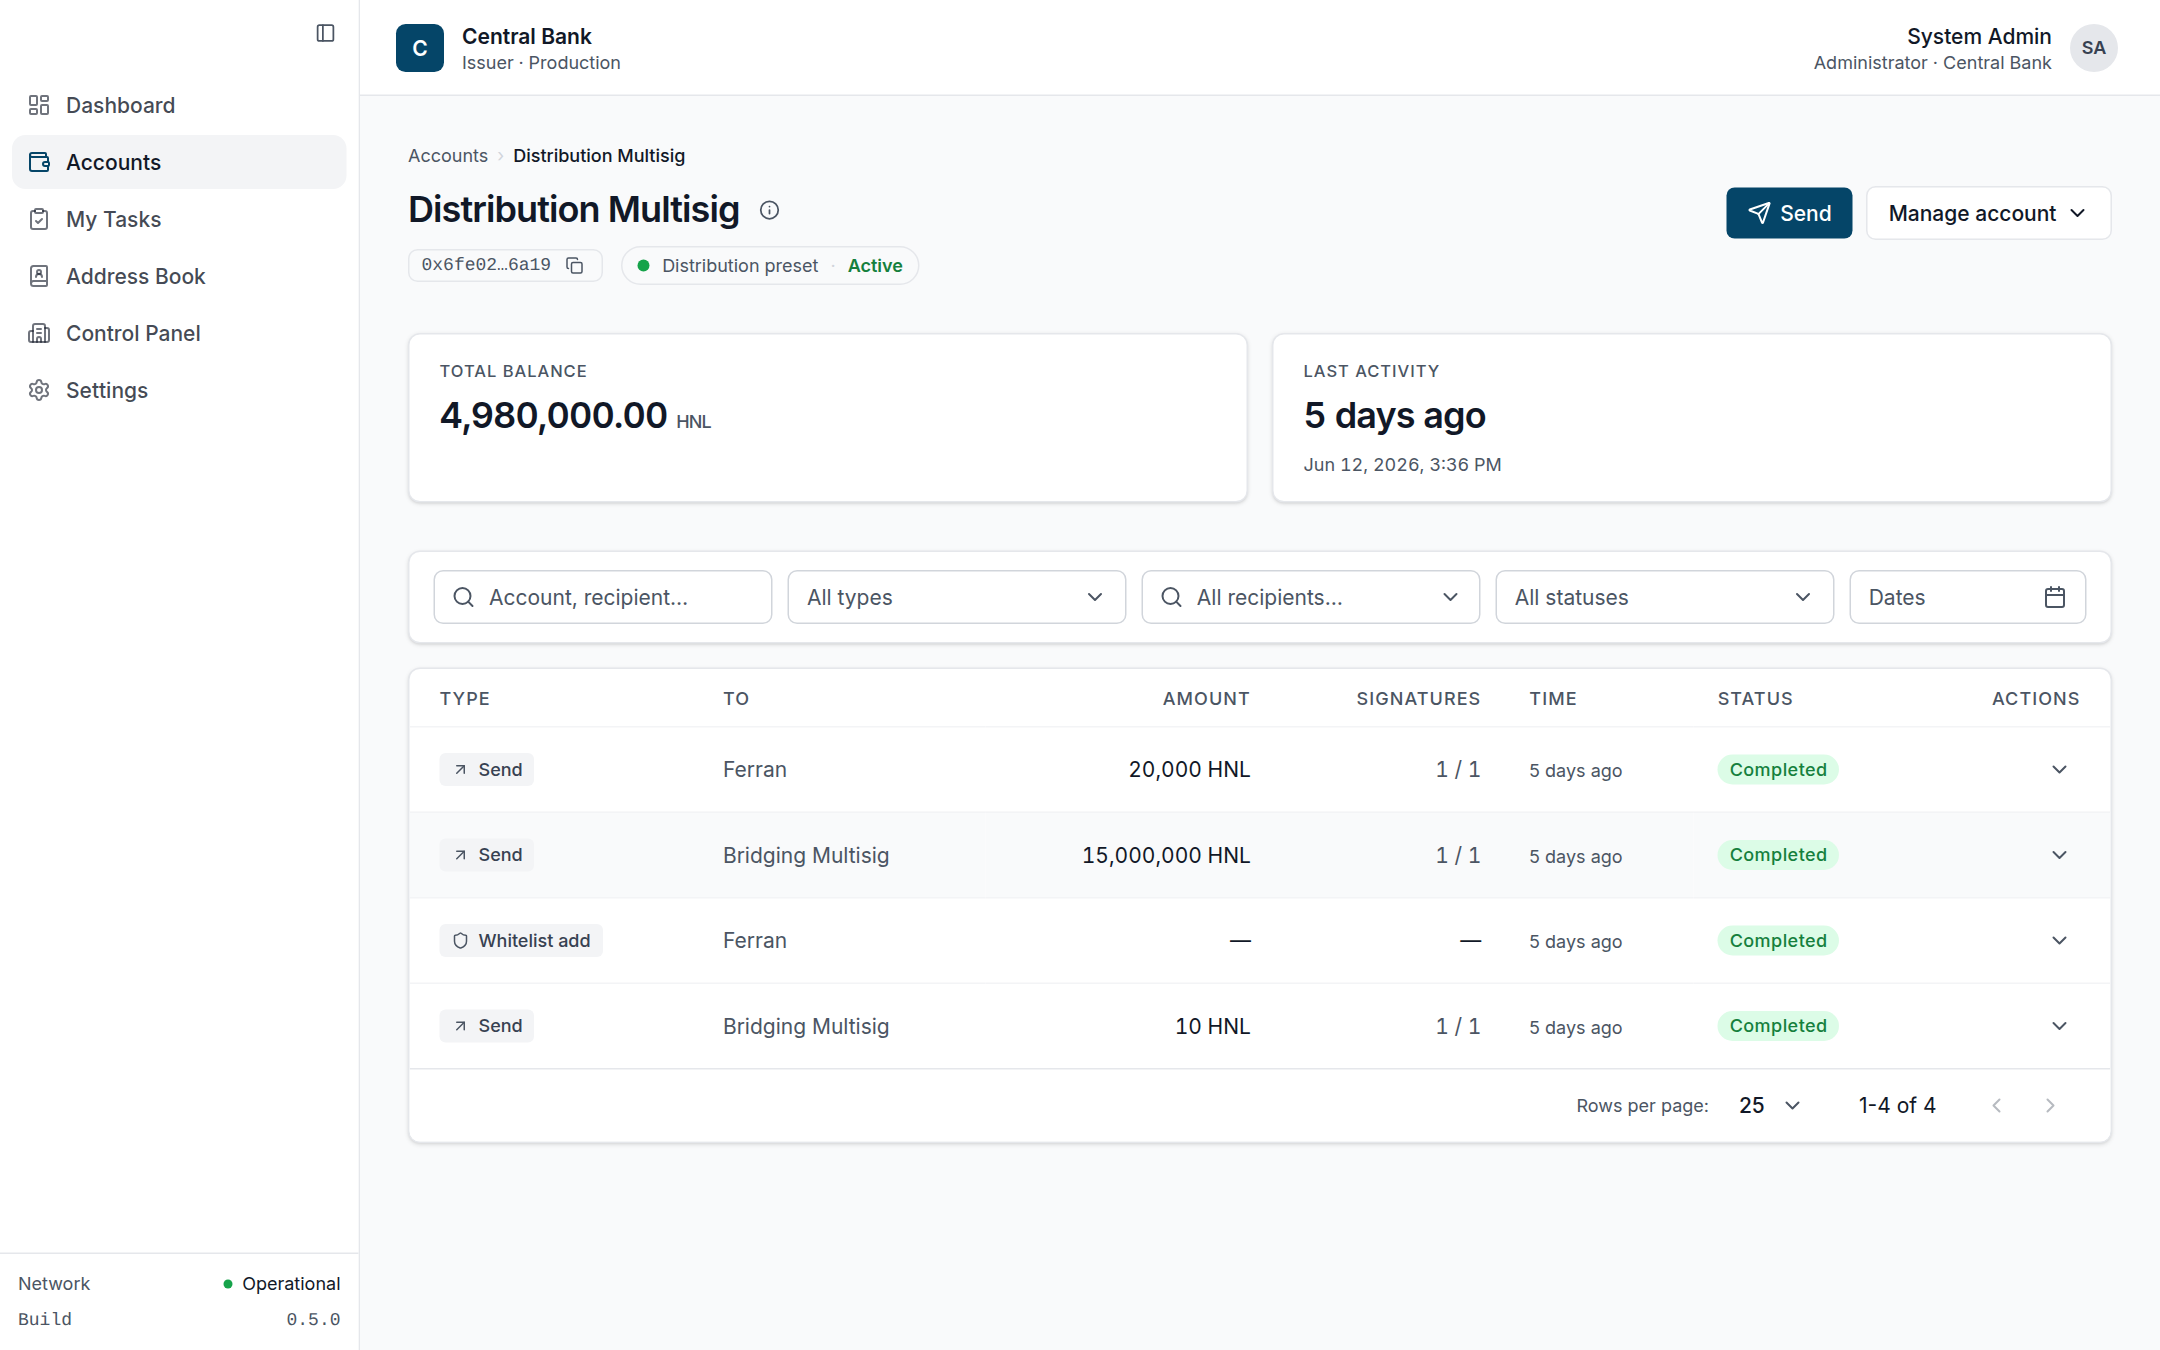2160x1350 pixels.
Task: Click the paper plane icon on Send button
Action: [1759, 213]
